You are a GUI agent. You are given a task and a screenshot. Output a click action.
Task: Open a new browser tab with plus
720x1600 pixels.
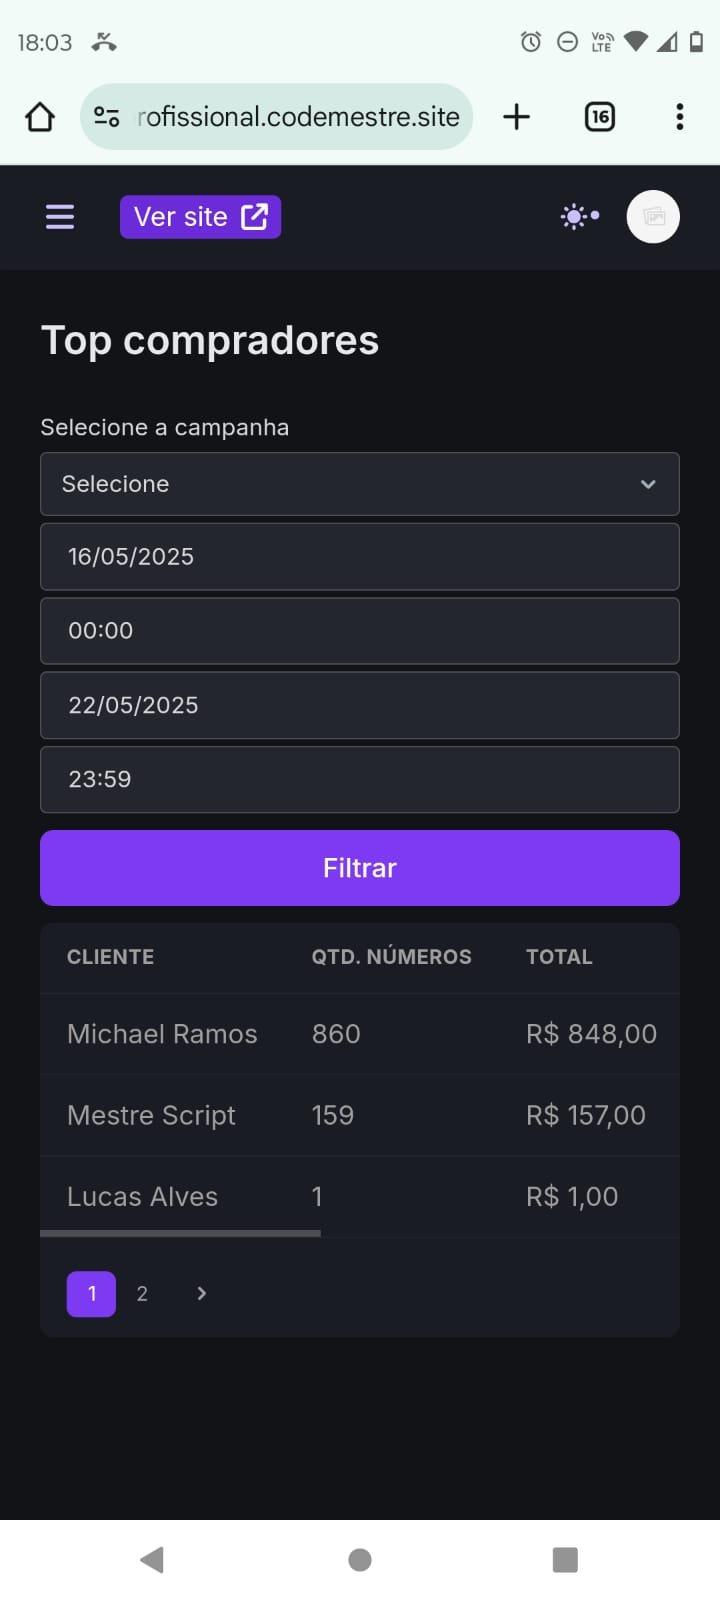(x=516, y=117)
